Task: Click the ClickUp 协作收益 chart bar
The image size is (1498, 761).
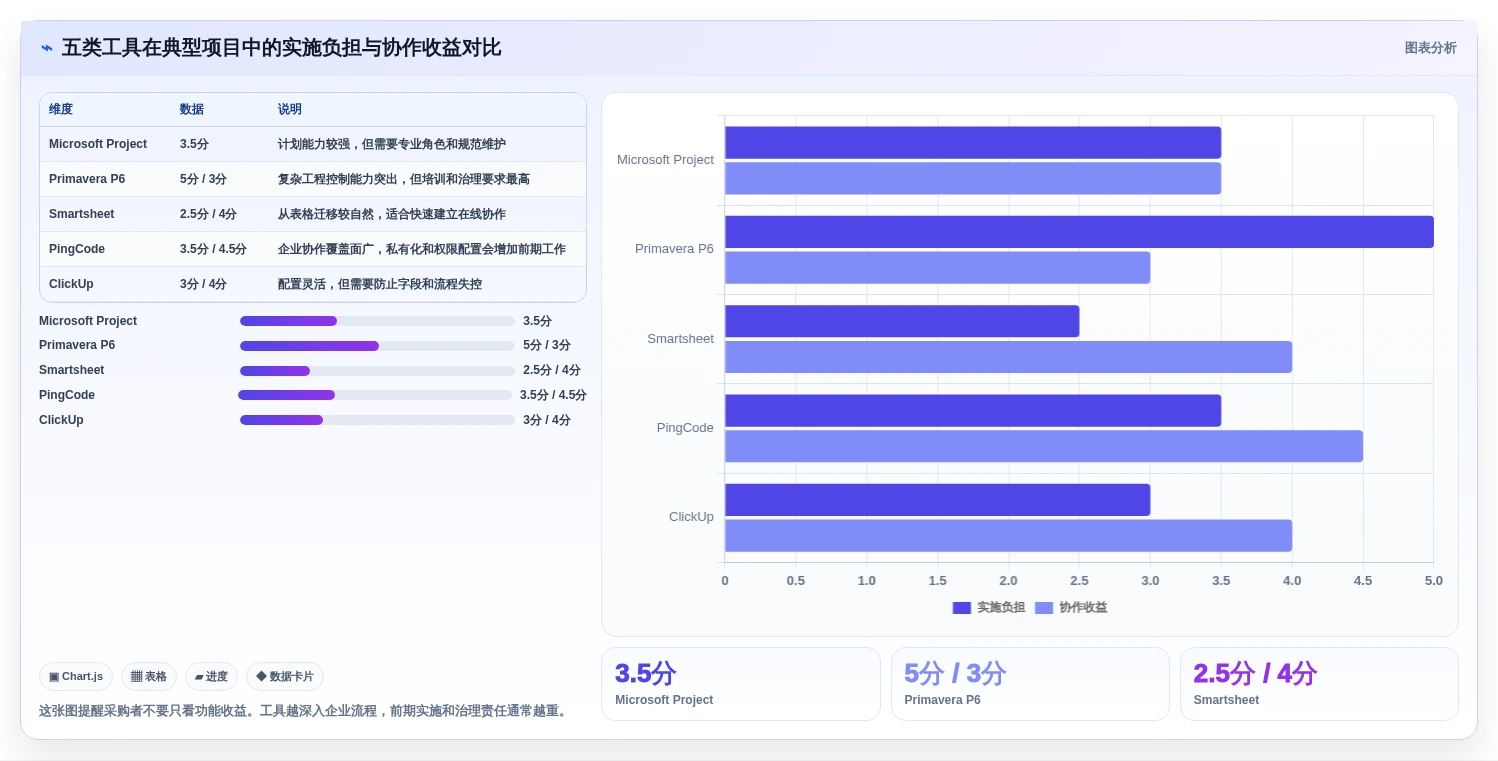Action: (x=1008, y=535)
